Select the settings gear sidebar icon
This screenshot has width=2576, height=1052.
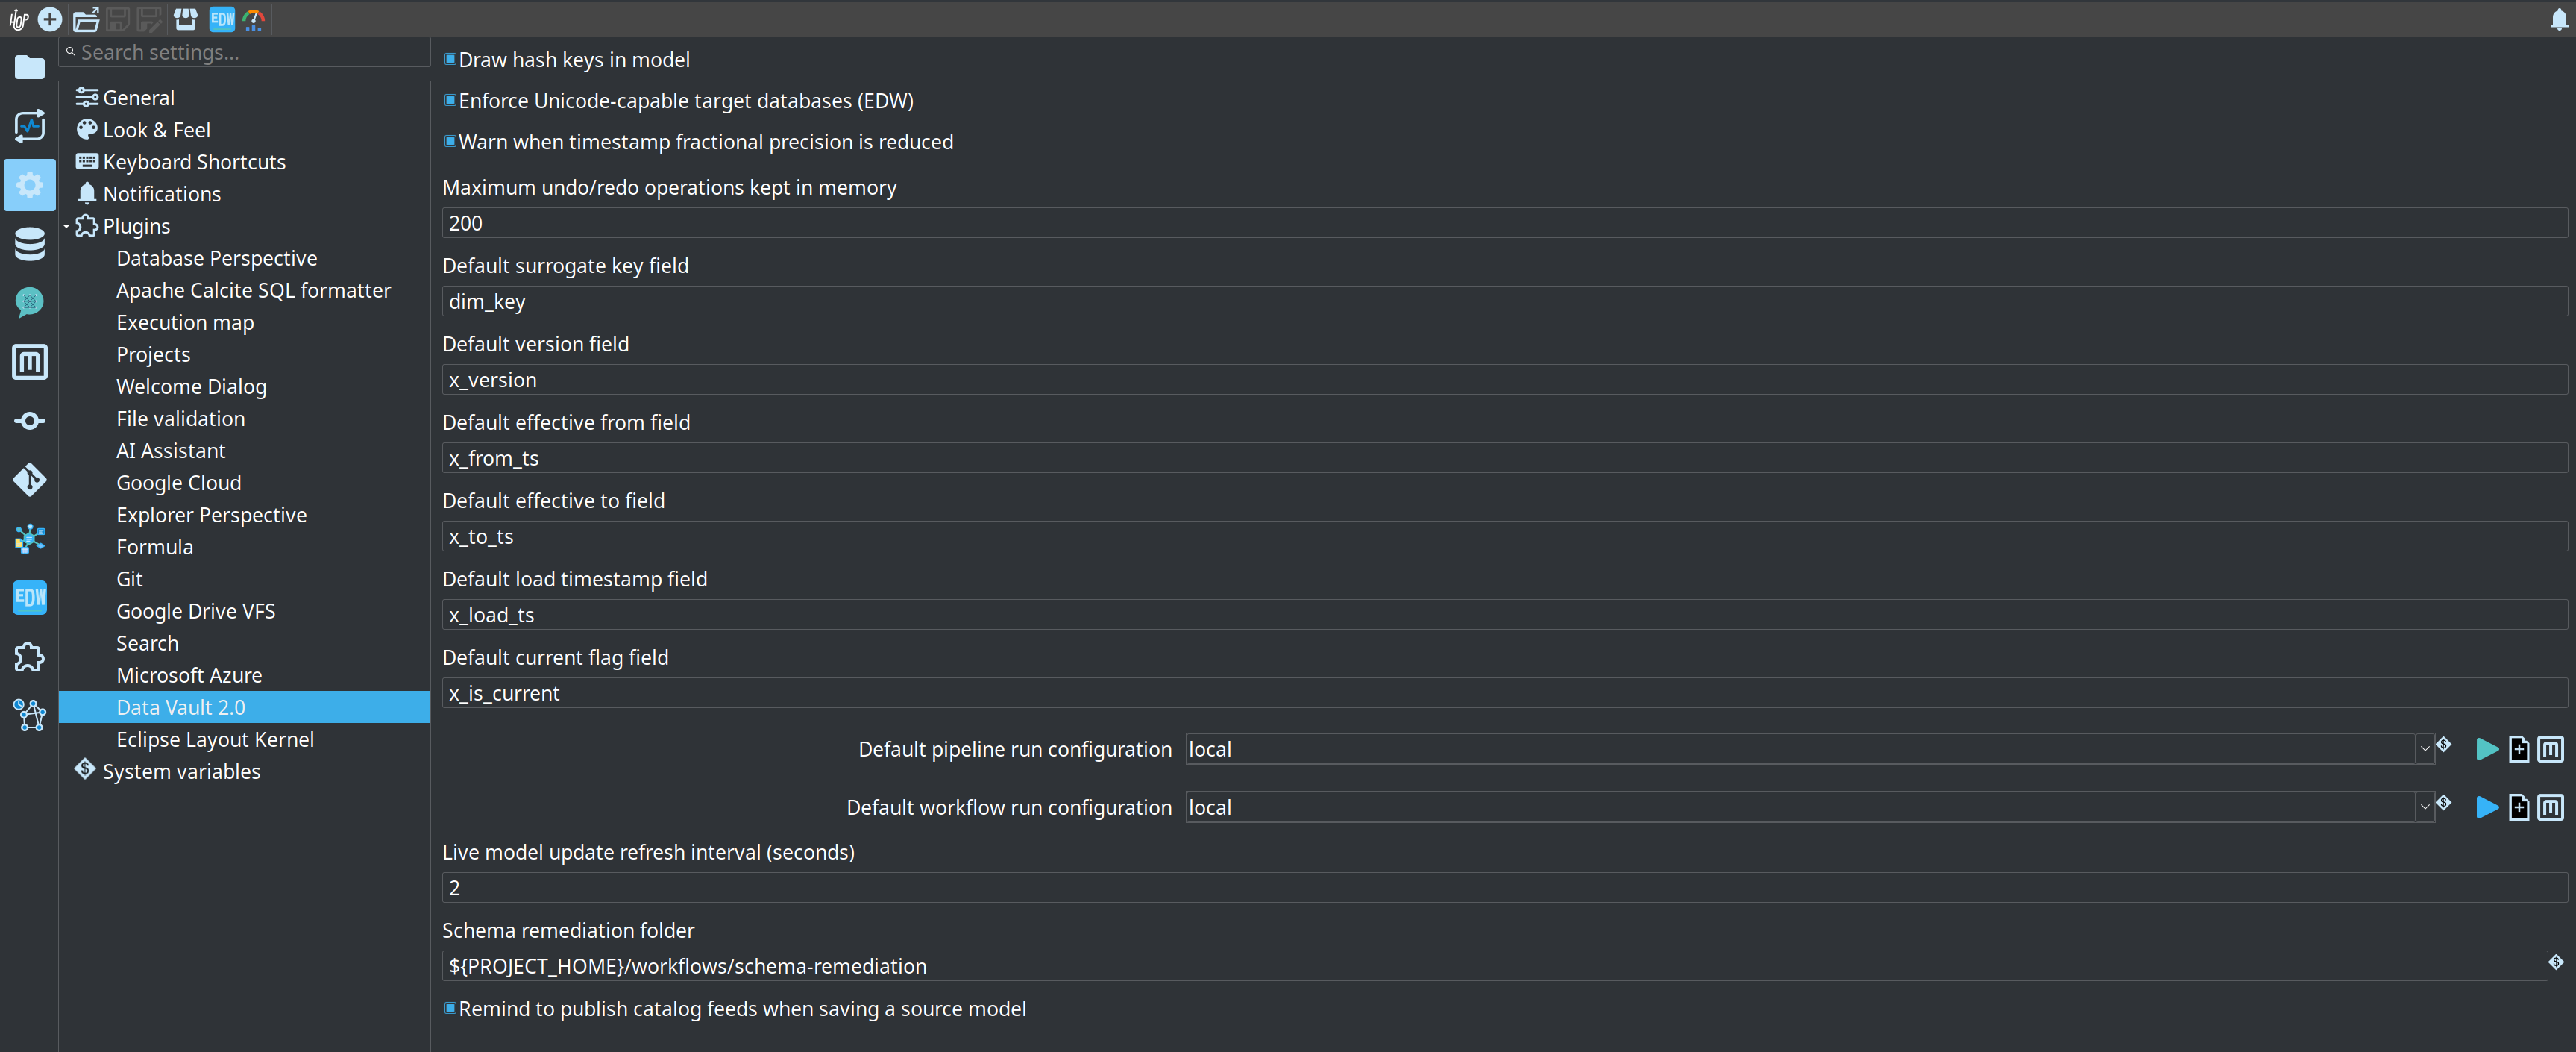[x=30, y=185]
